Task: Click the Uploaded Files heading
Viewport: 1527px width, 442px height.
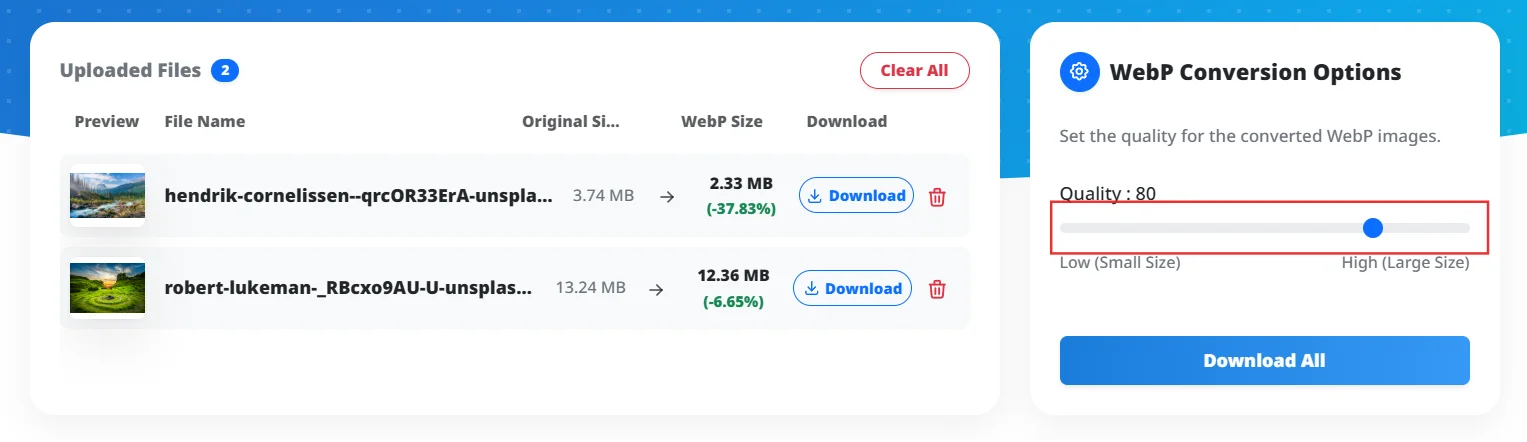Action: tap(130, 71)
